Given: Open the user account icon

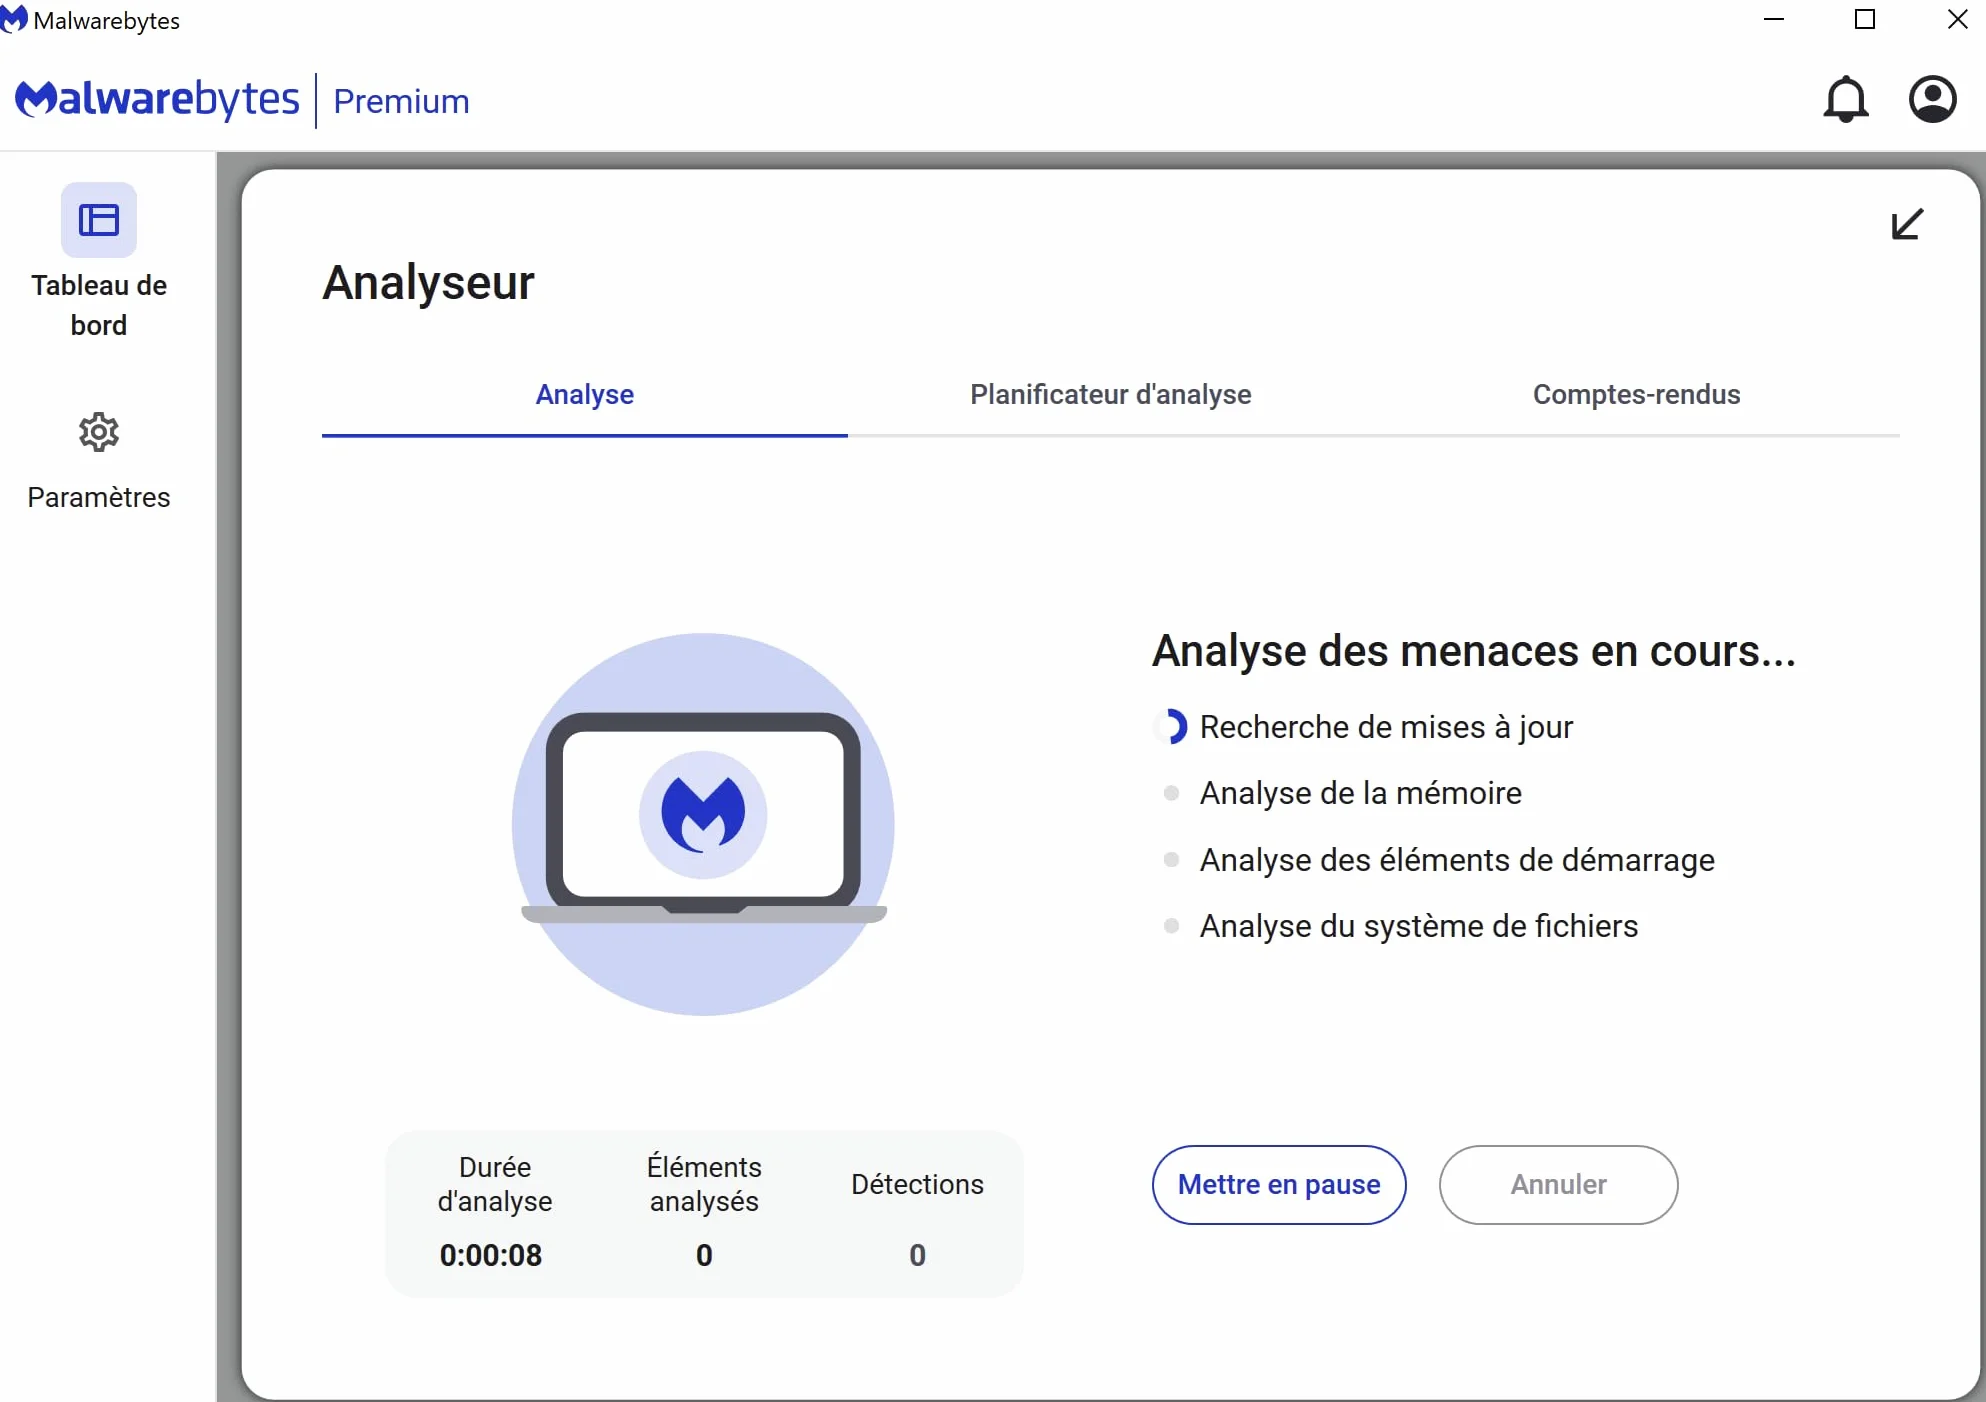Looking at the screenshot, I should [x=1932, y=100].
